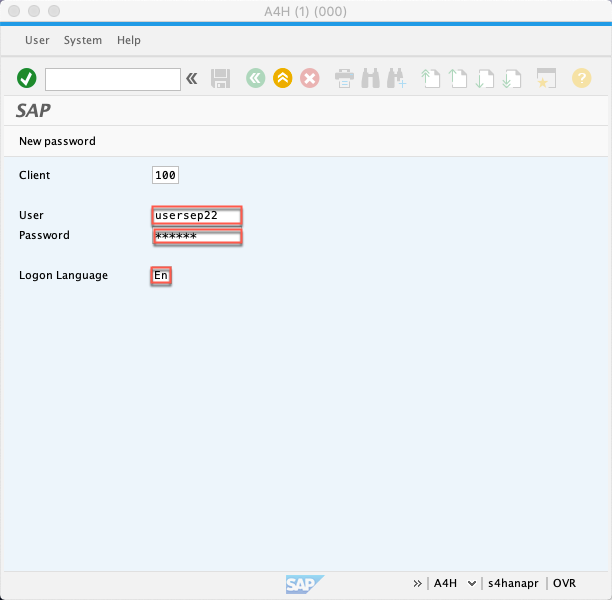
Task: Expand the status bar double arrow
Action: [x=417, y=583]
